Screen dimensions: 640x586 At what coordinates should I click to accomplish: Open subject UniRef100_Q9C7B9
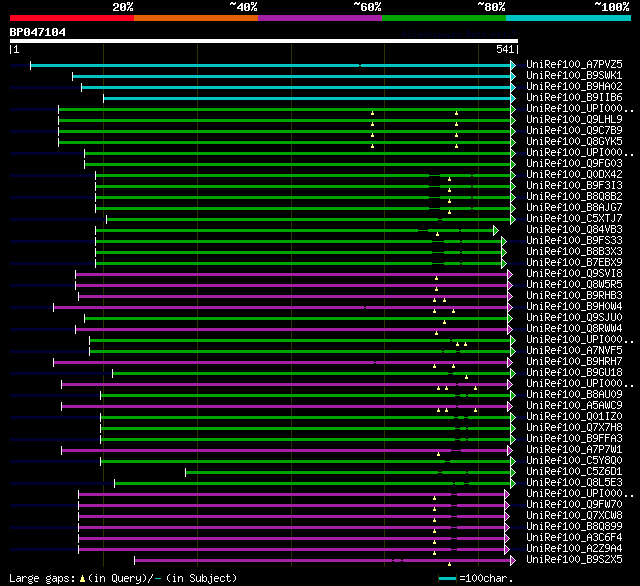(x=574, y=131)
